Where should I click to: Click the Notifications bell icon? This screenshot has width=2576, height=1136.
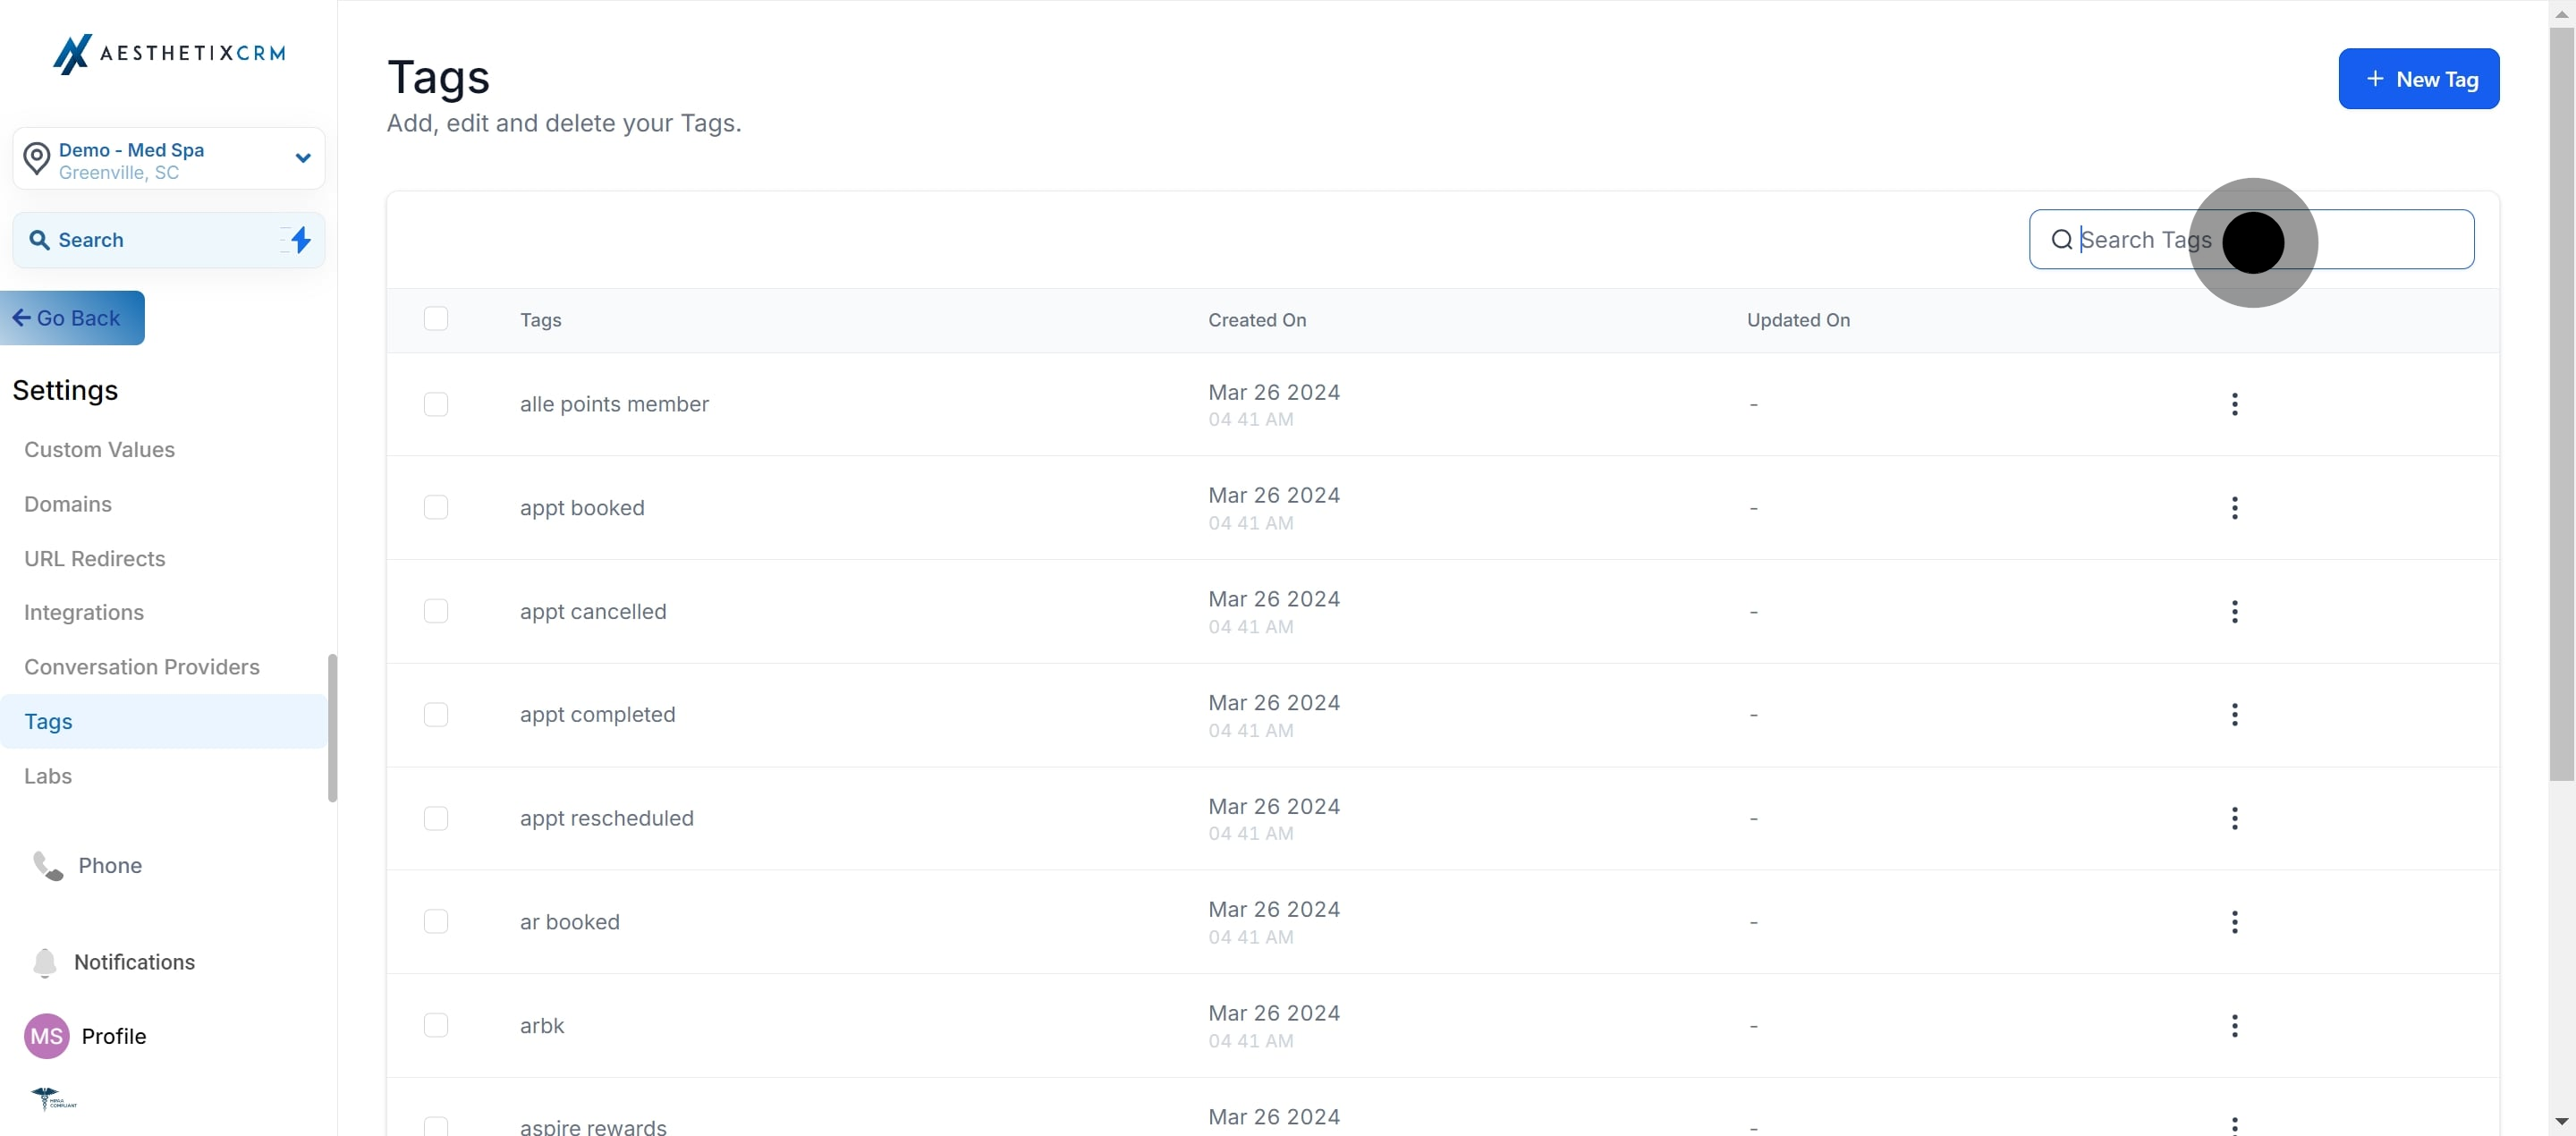pos(44,962)
